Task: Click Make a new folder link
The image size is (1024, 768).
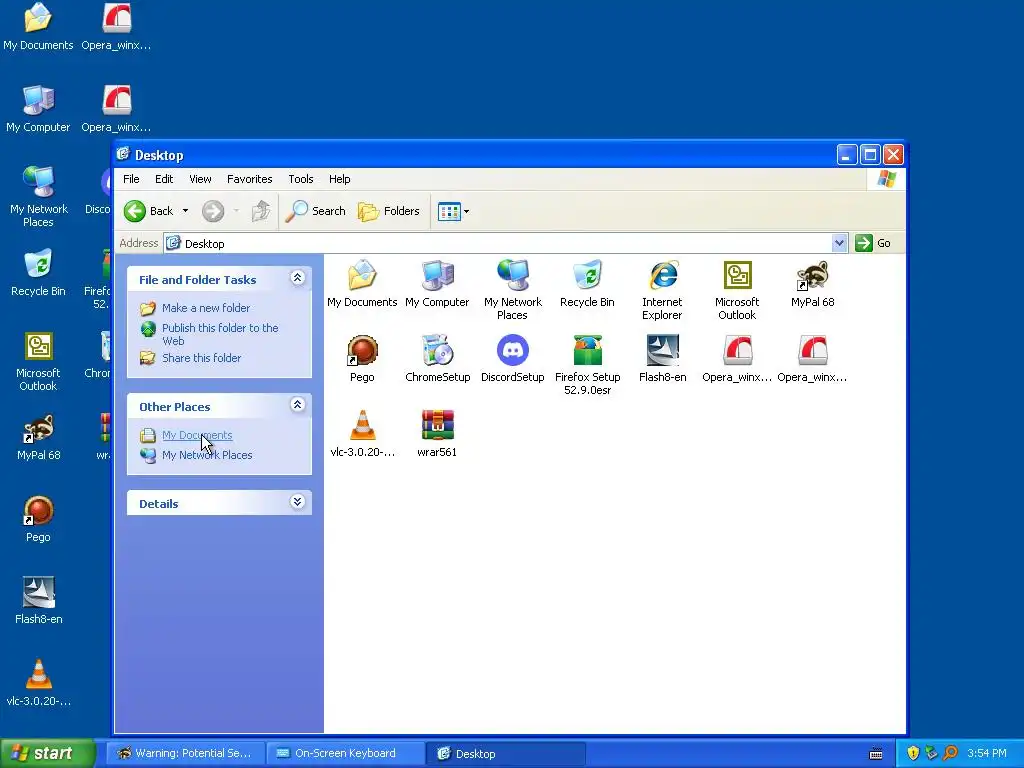Action: (206, 308)
